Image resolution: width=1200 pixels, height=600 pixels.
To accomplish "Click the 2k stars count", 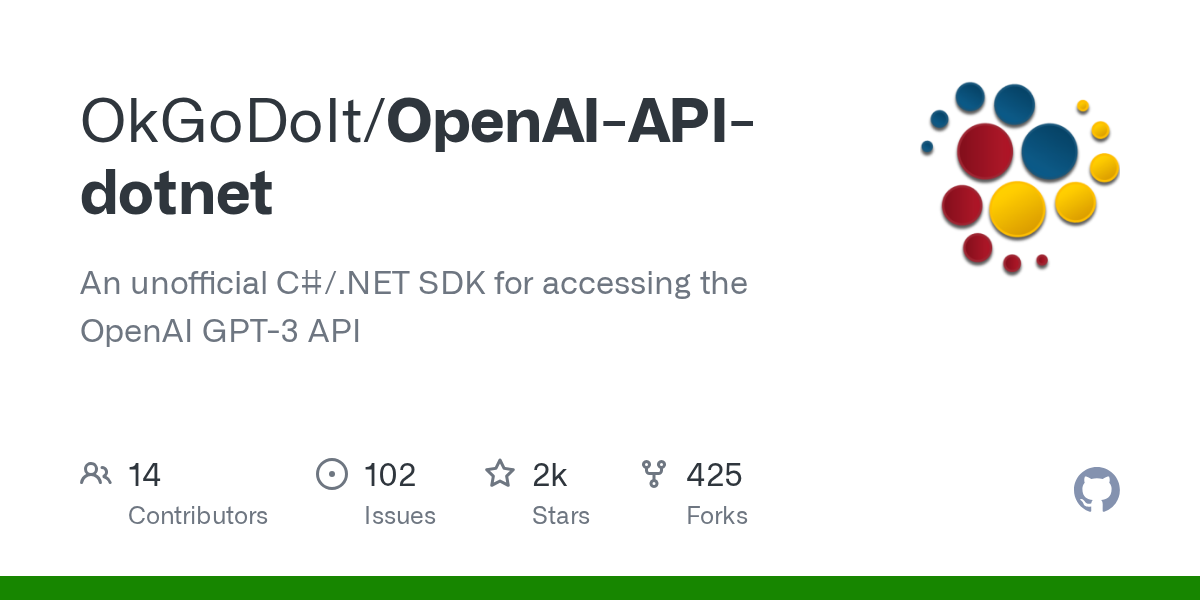I will (x=550, y=475).
